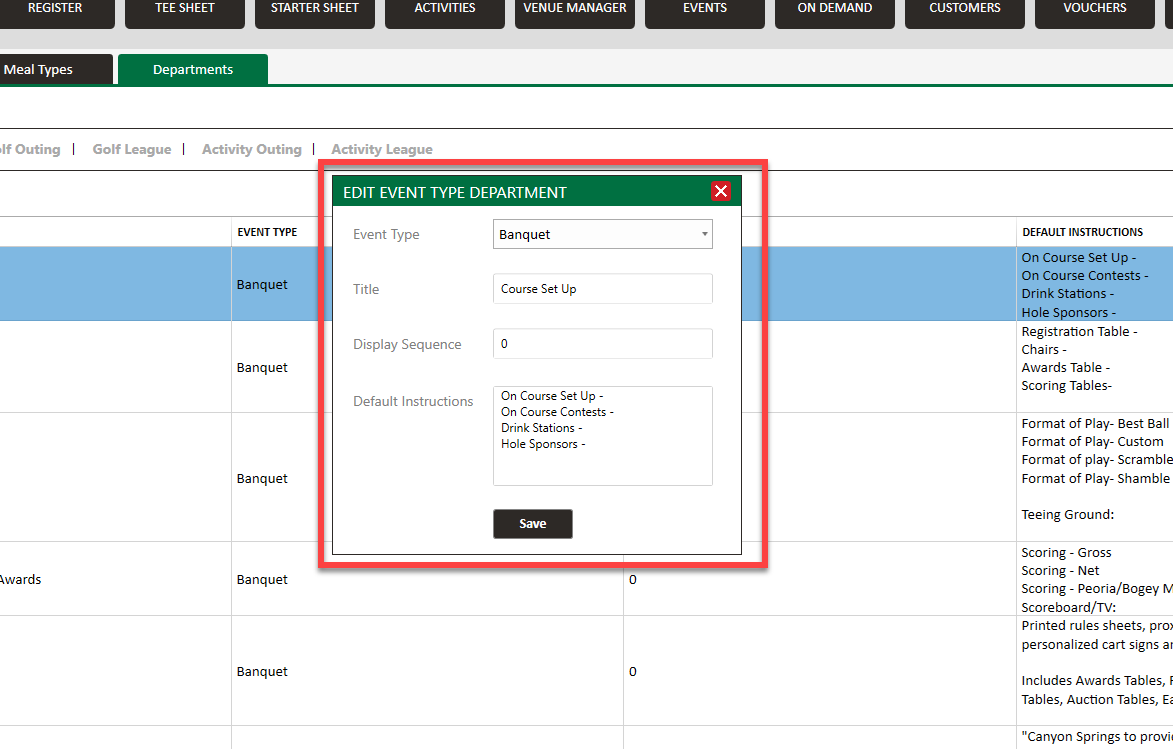
Task: Go to Tee Sheet
Action: (185, 10)
